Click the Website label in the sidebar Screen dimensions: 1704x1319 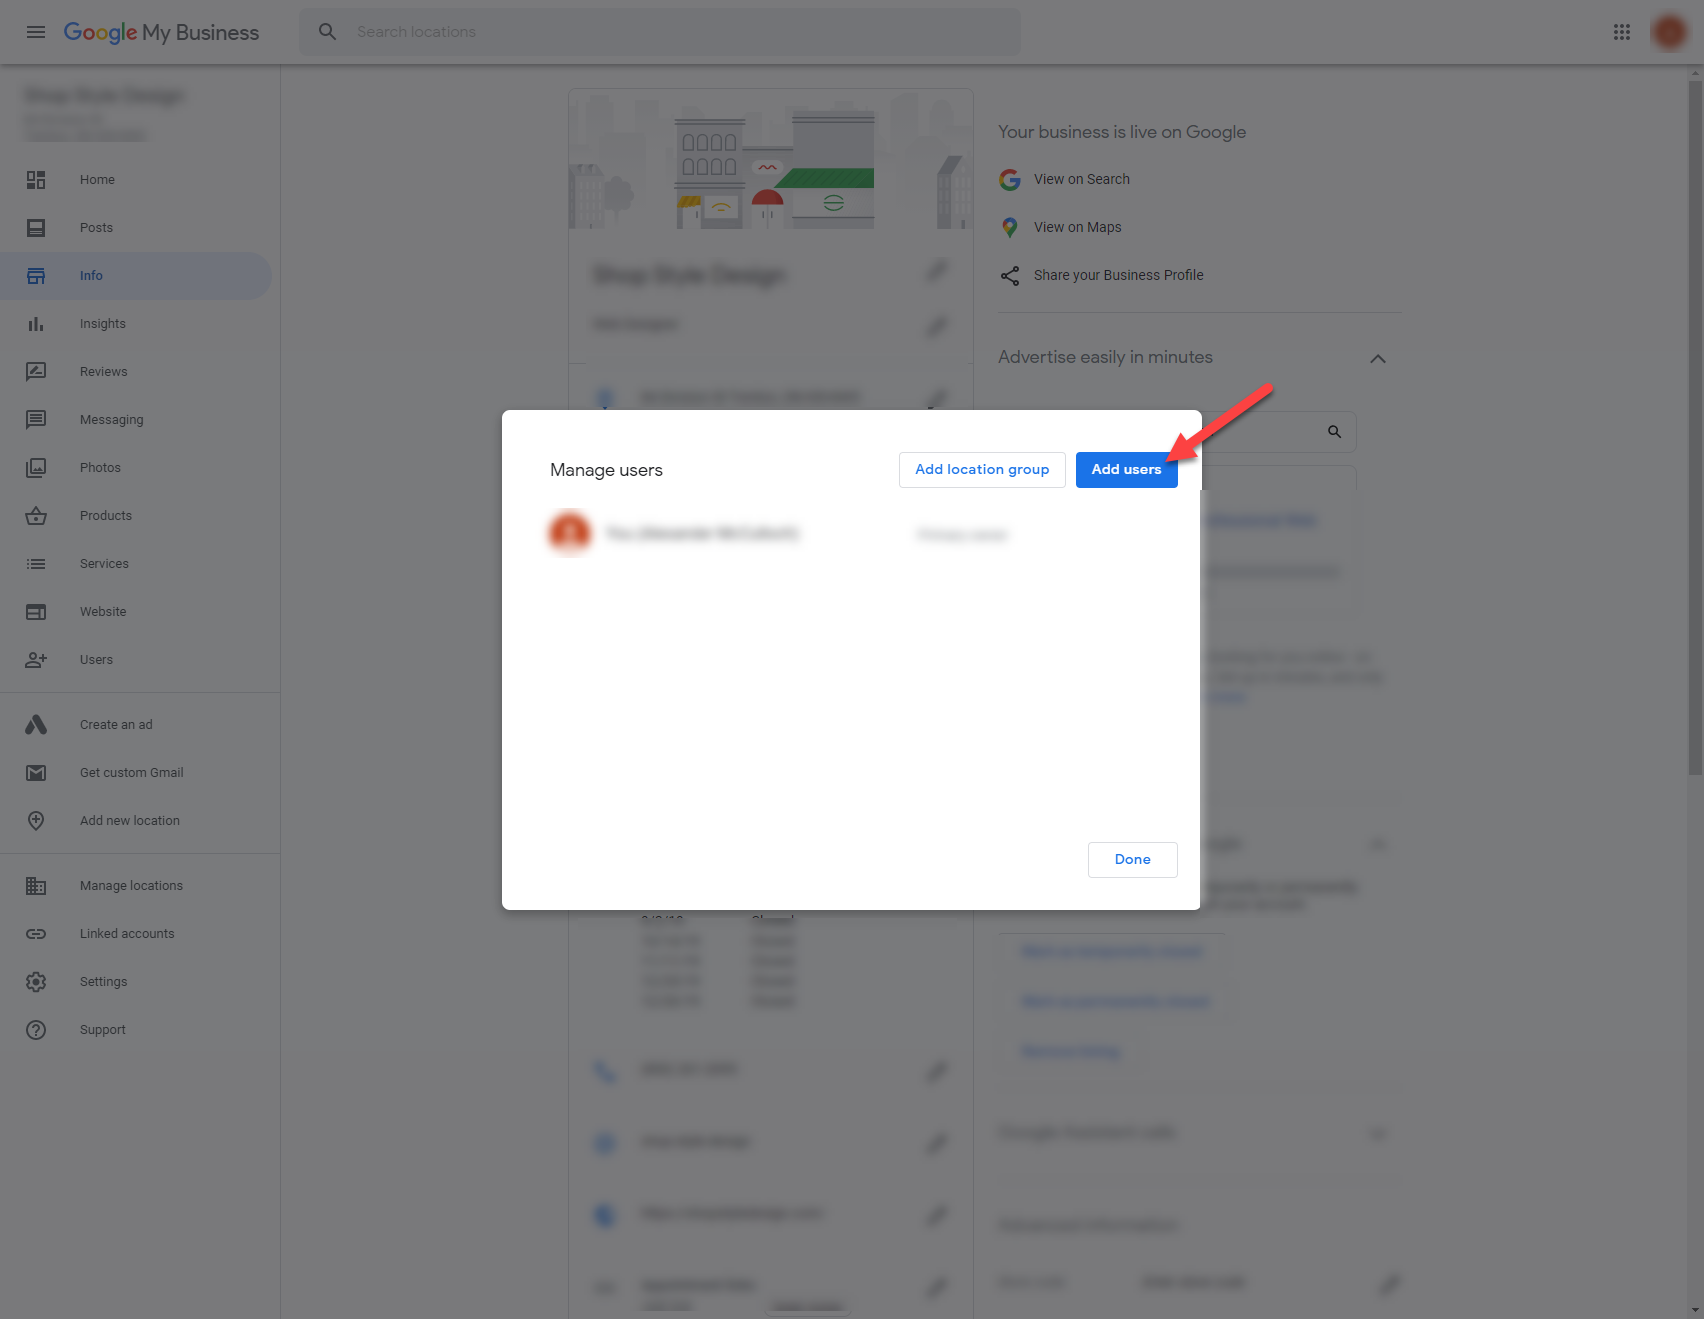[103, 612]
